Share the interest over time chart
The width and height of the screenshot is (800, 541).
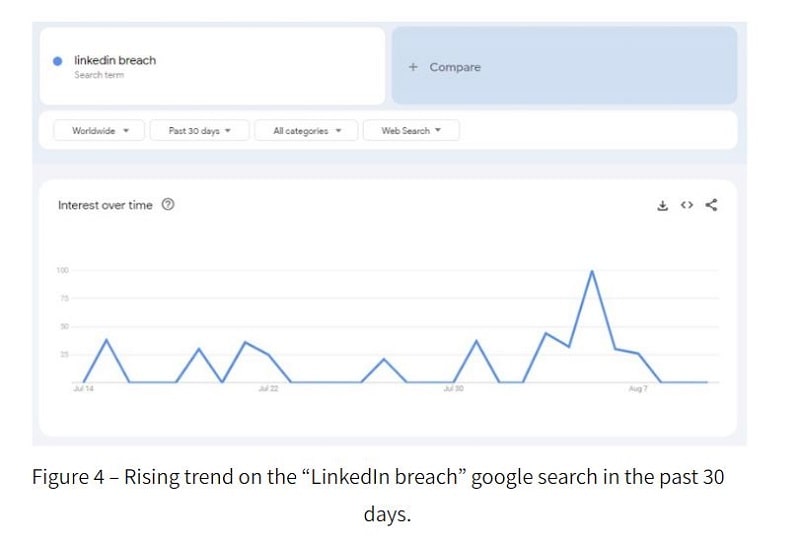point(711,205)
